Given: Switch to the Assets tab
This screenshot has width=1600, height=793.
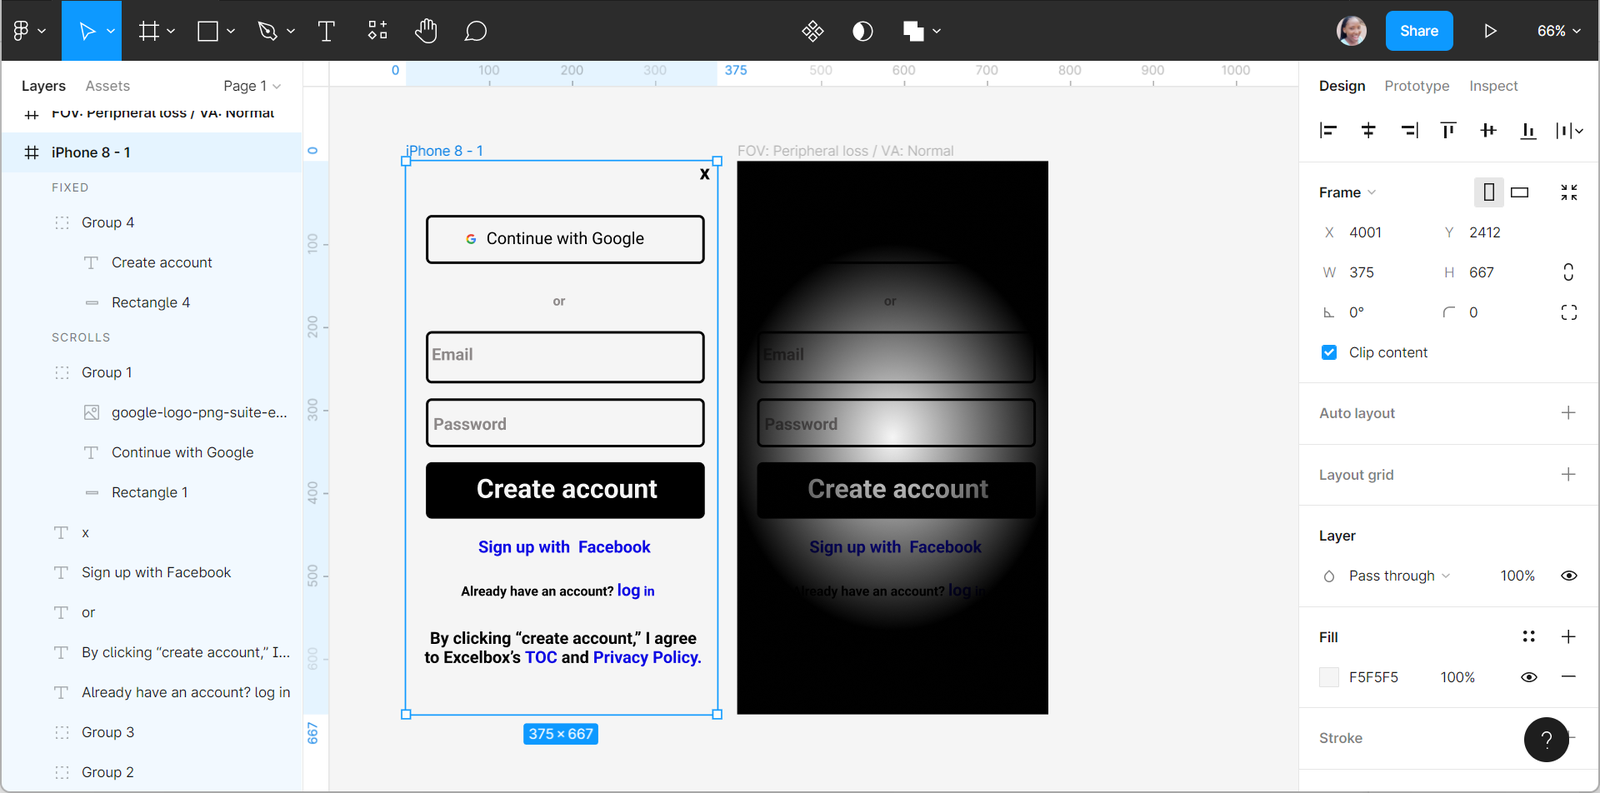Looking at the screenshot, I should [107, 86].
